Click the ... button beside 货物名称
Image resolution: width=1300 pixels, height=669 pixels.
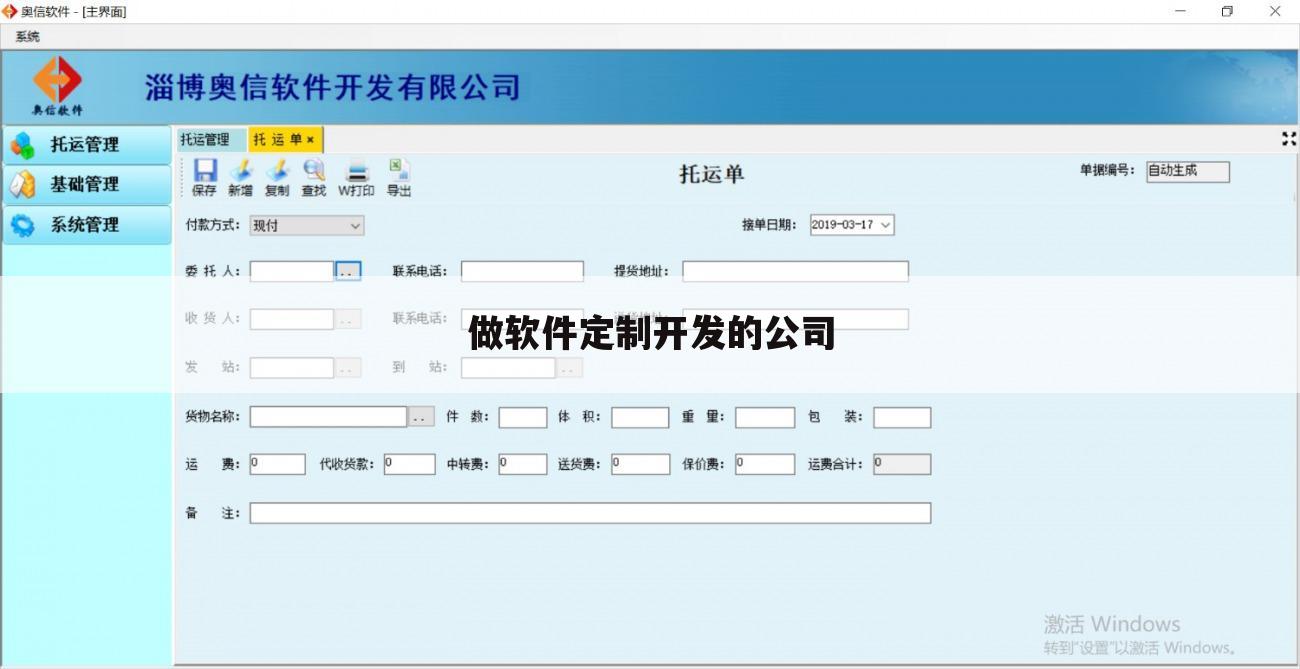(419, 417)
